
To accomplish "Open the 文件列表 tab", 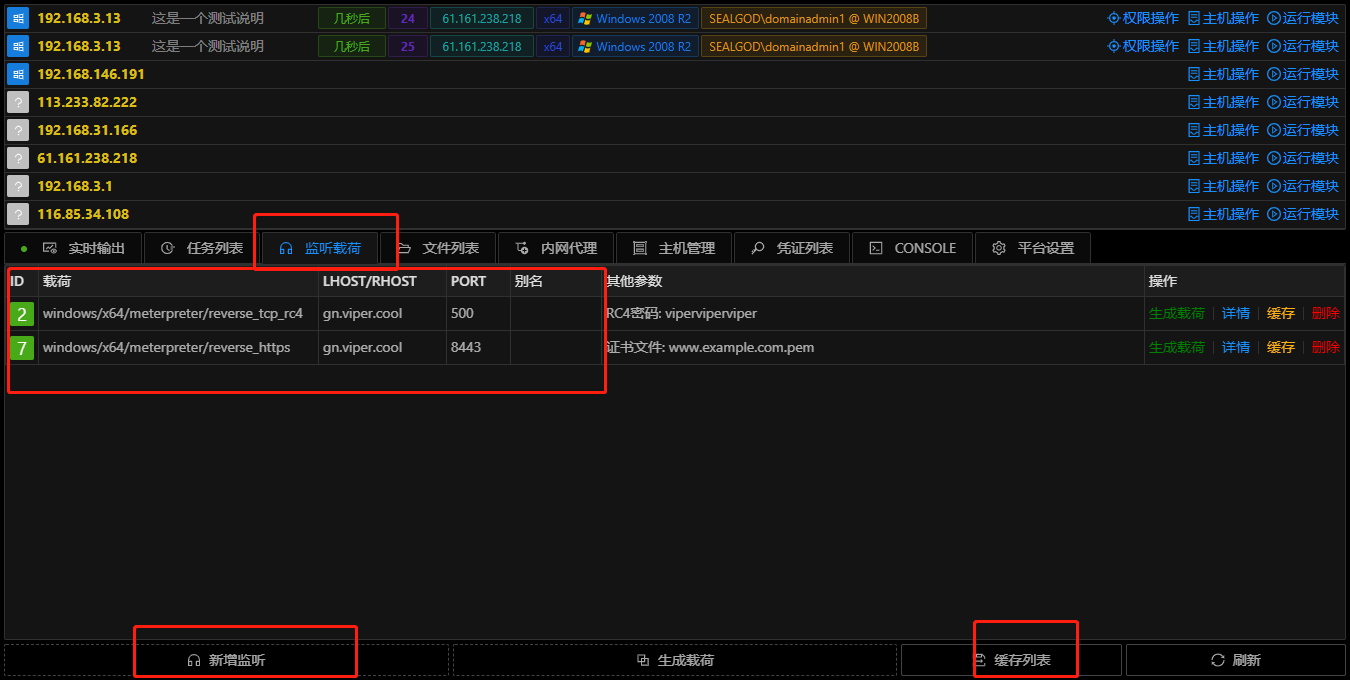I will pyautogui.click(x=438, y=248).
